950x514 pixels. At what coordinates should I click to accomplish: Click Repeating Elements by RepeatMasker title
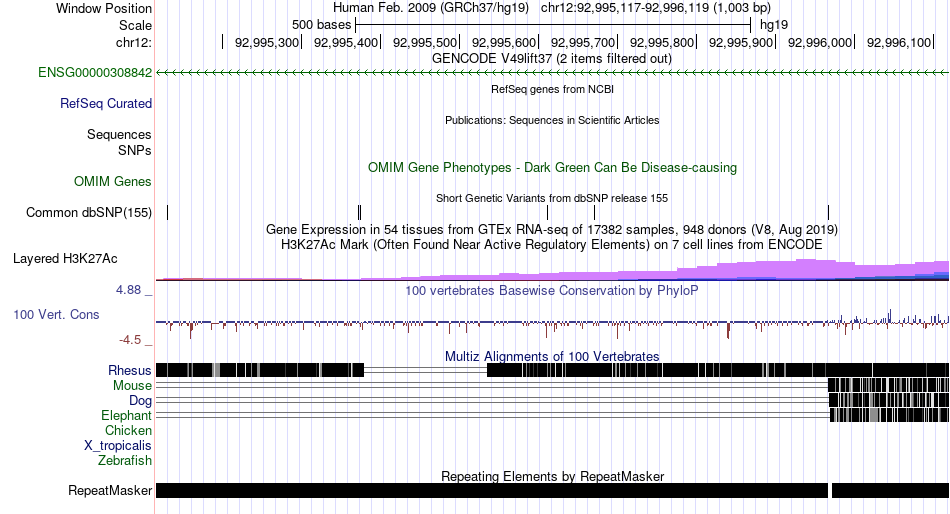tap(552, 476)
